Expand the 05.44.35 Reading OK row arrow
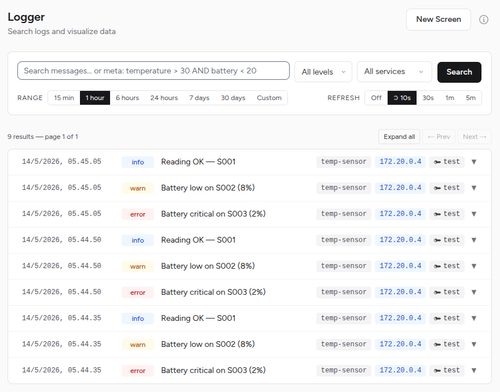Screen dimensions: 500x392 [x=474, y=318]
